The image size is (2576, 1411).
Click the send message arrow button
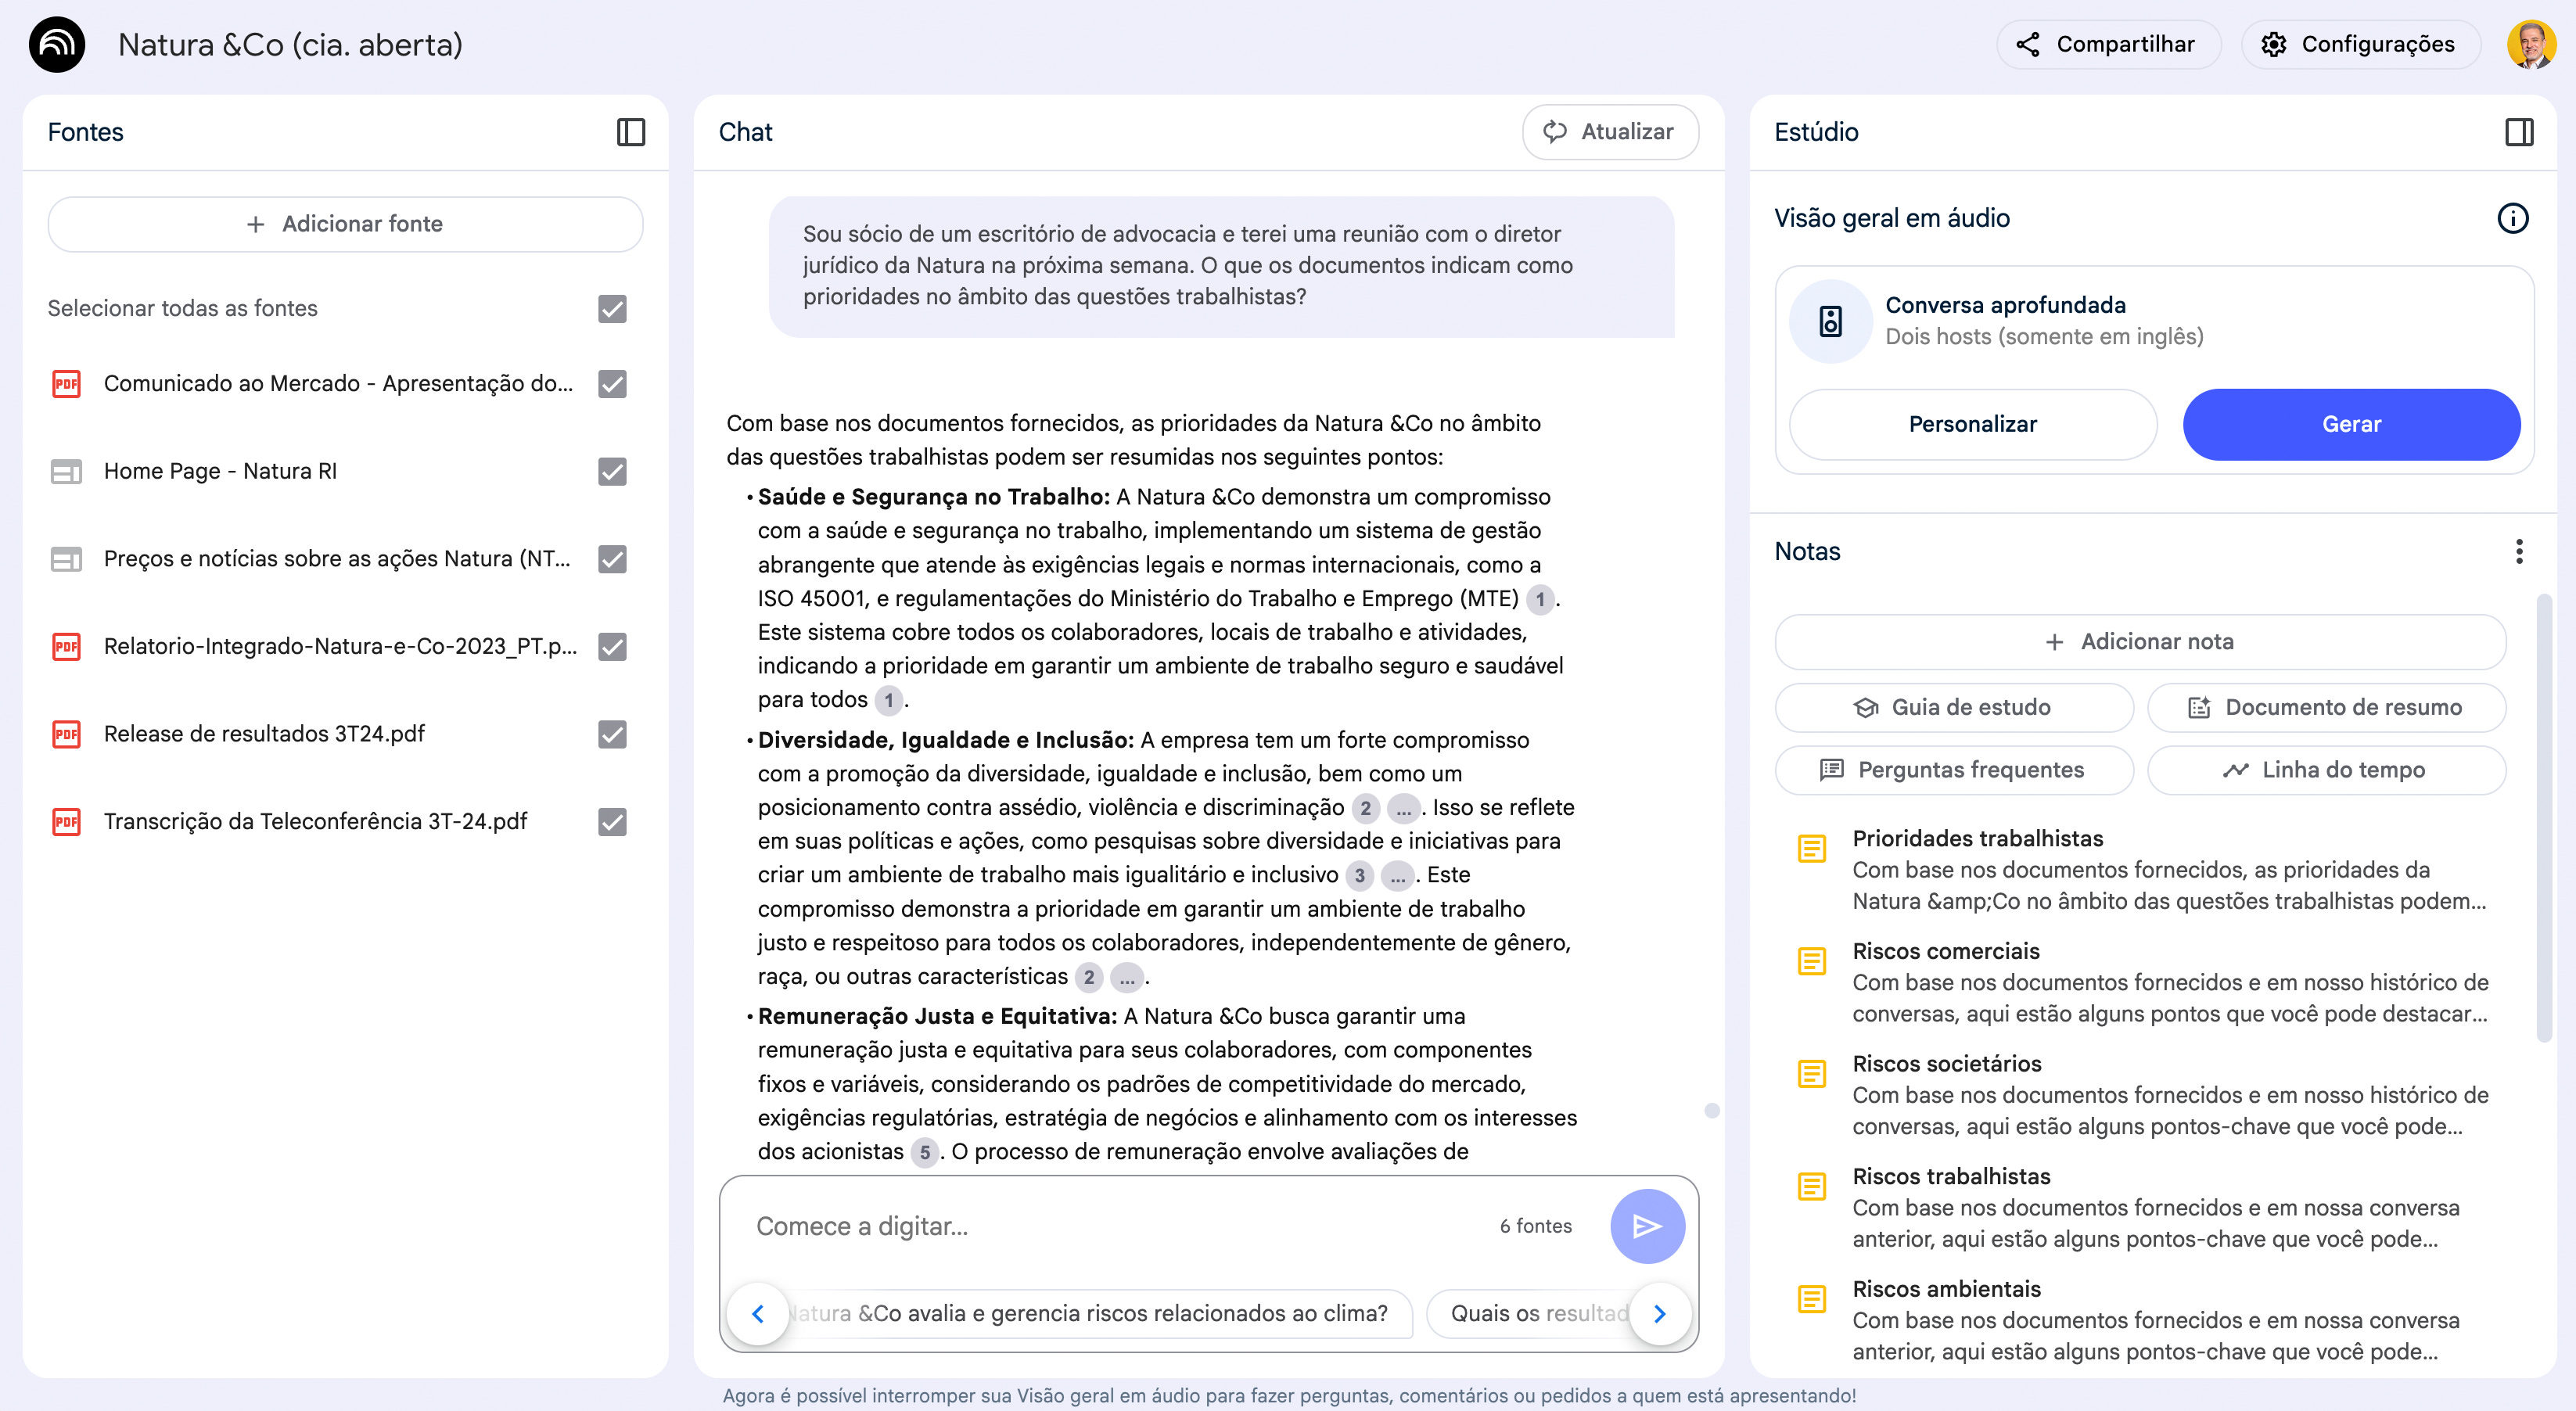(1646, 1226)
